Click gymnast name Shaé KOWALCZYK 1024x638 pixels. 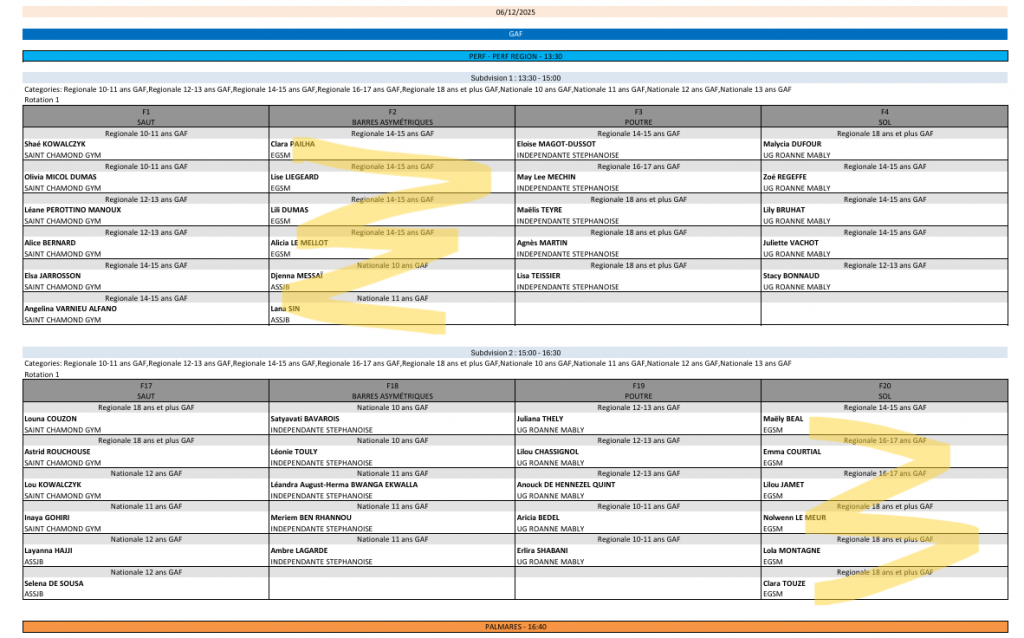[x=56, y=144]
